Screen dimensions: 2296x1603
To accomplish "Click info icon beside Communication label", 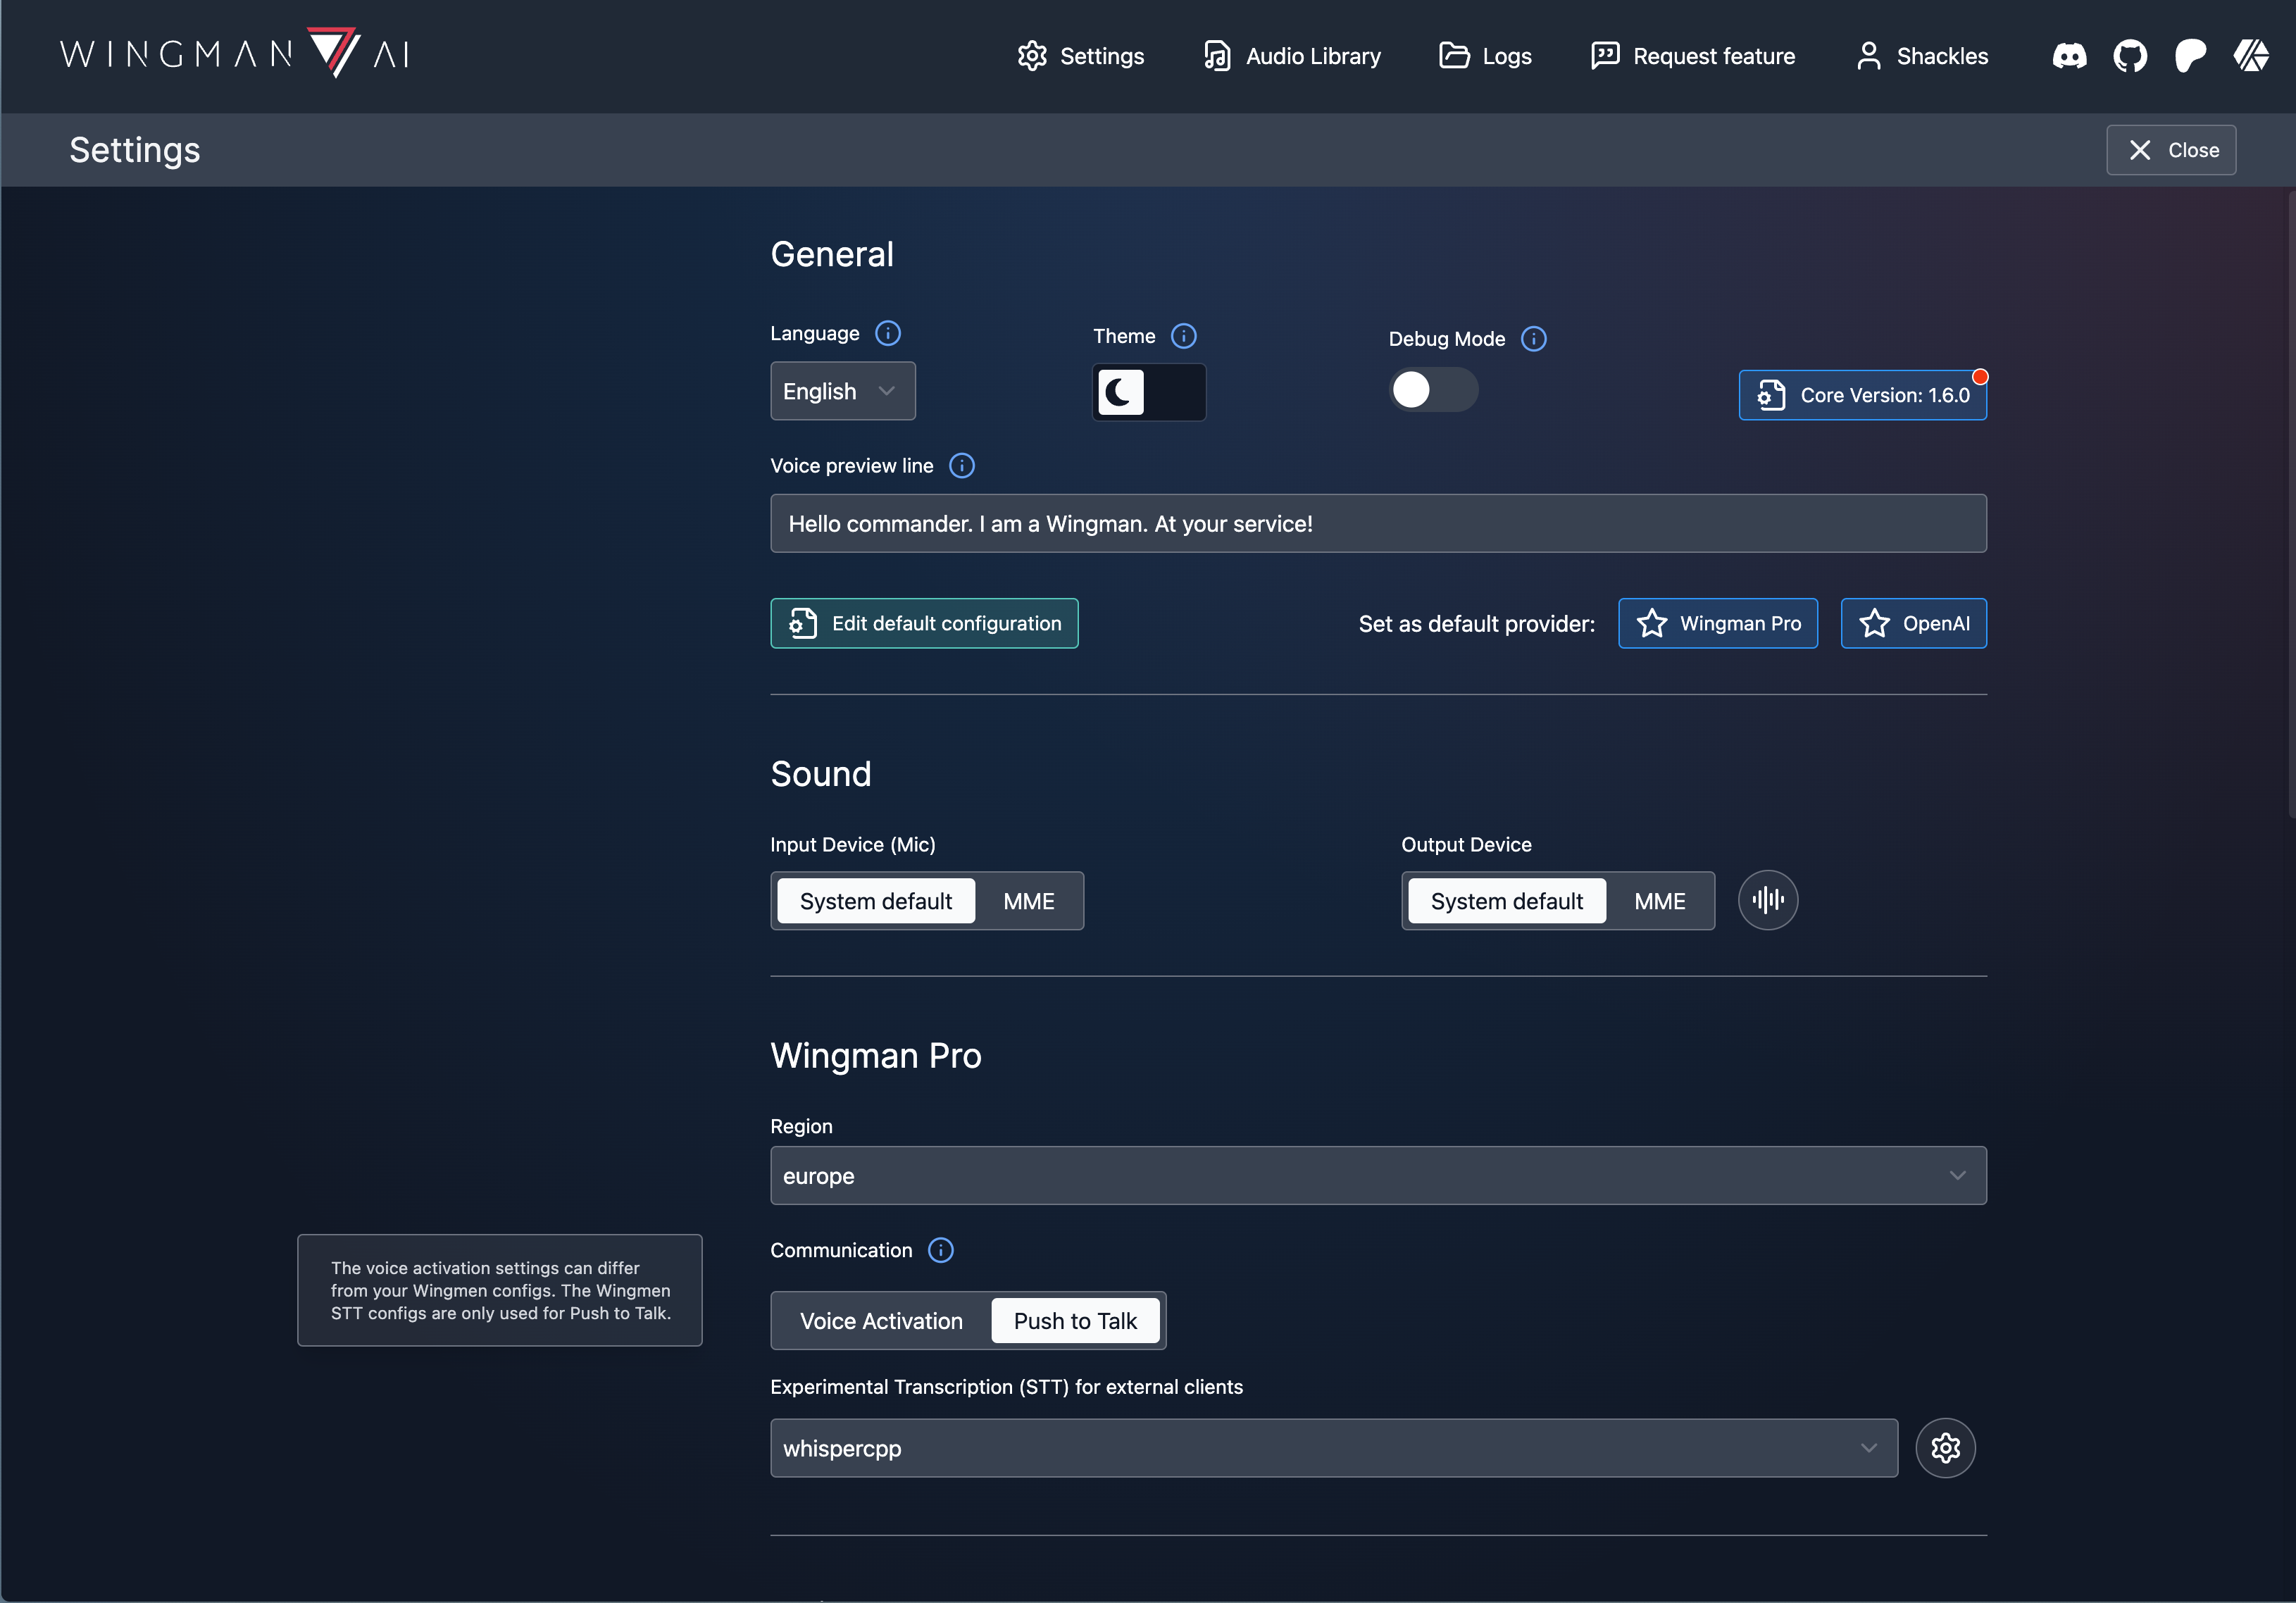I will 940,1250.
